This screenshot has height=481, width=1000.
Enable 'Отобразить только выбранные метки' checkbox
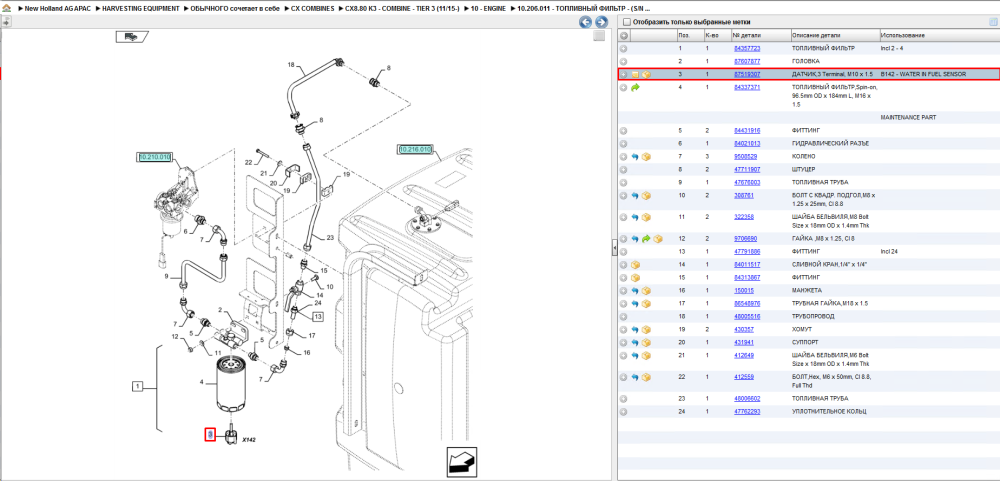[x=627, y=22]
